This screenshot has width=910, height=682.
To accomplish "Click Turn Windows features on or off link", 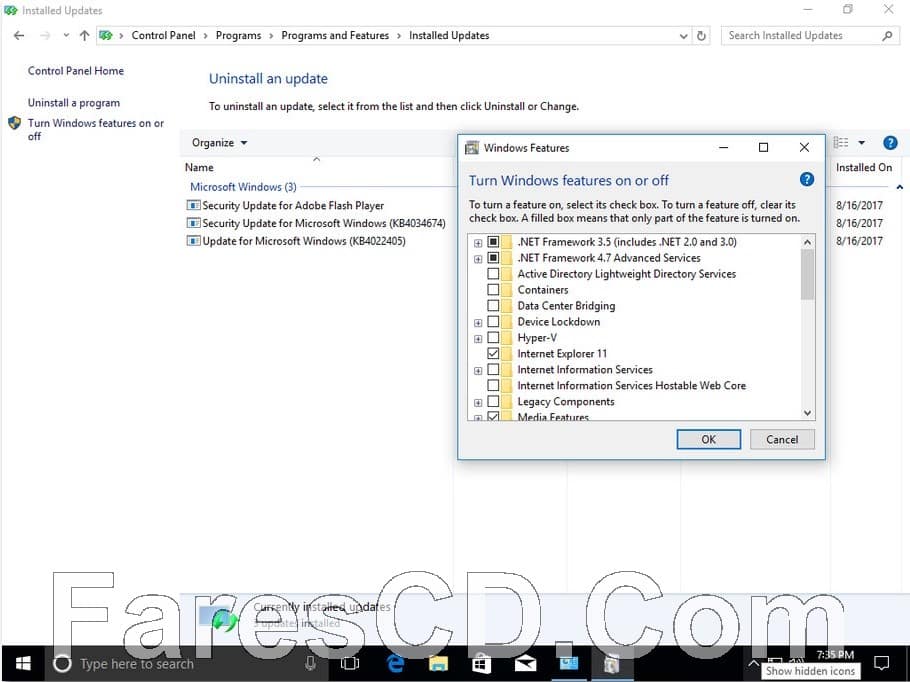I will (x=96, y=129).
